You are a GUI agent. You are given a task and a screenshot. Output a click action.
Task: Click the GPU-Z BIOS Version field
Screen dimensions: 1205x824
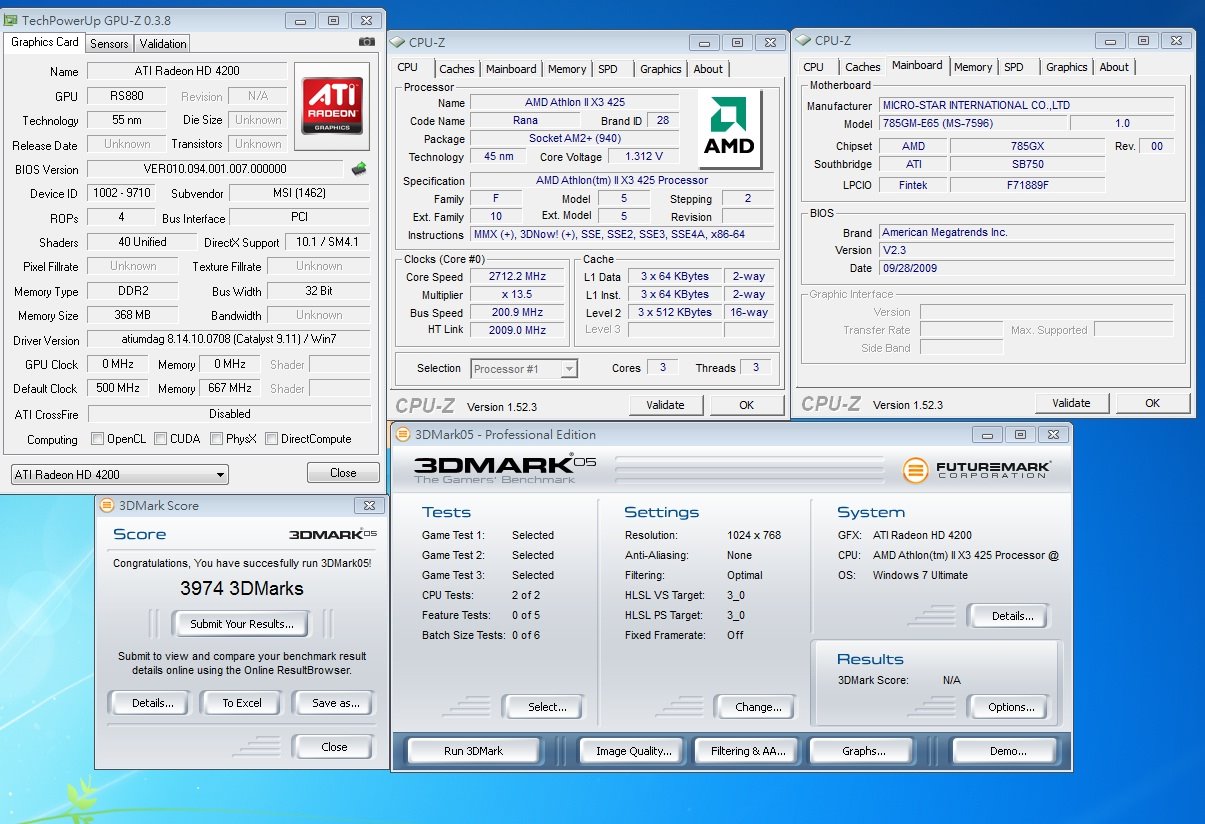point(216,169)
